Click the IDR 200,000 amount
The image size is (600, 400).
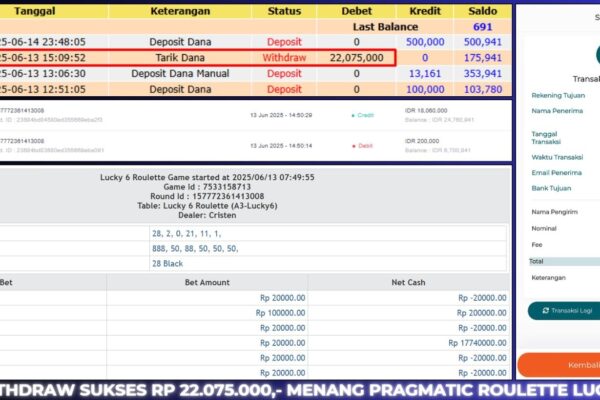coord(422,141)
